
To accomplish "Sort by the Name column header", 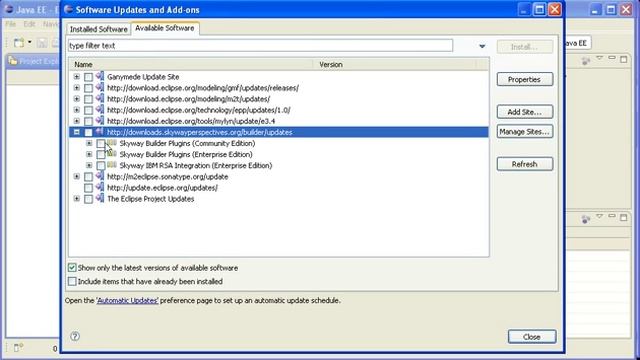I will click(191, 64).
